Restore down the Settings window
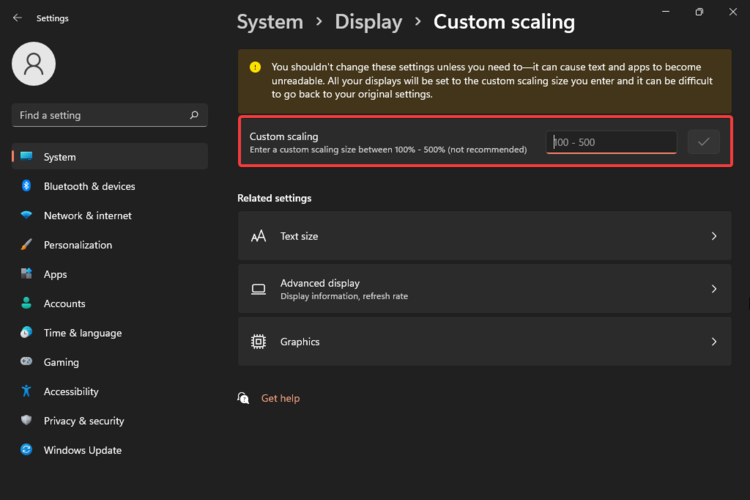This screenshot has width=750, height=500. click(699, 11)
